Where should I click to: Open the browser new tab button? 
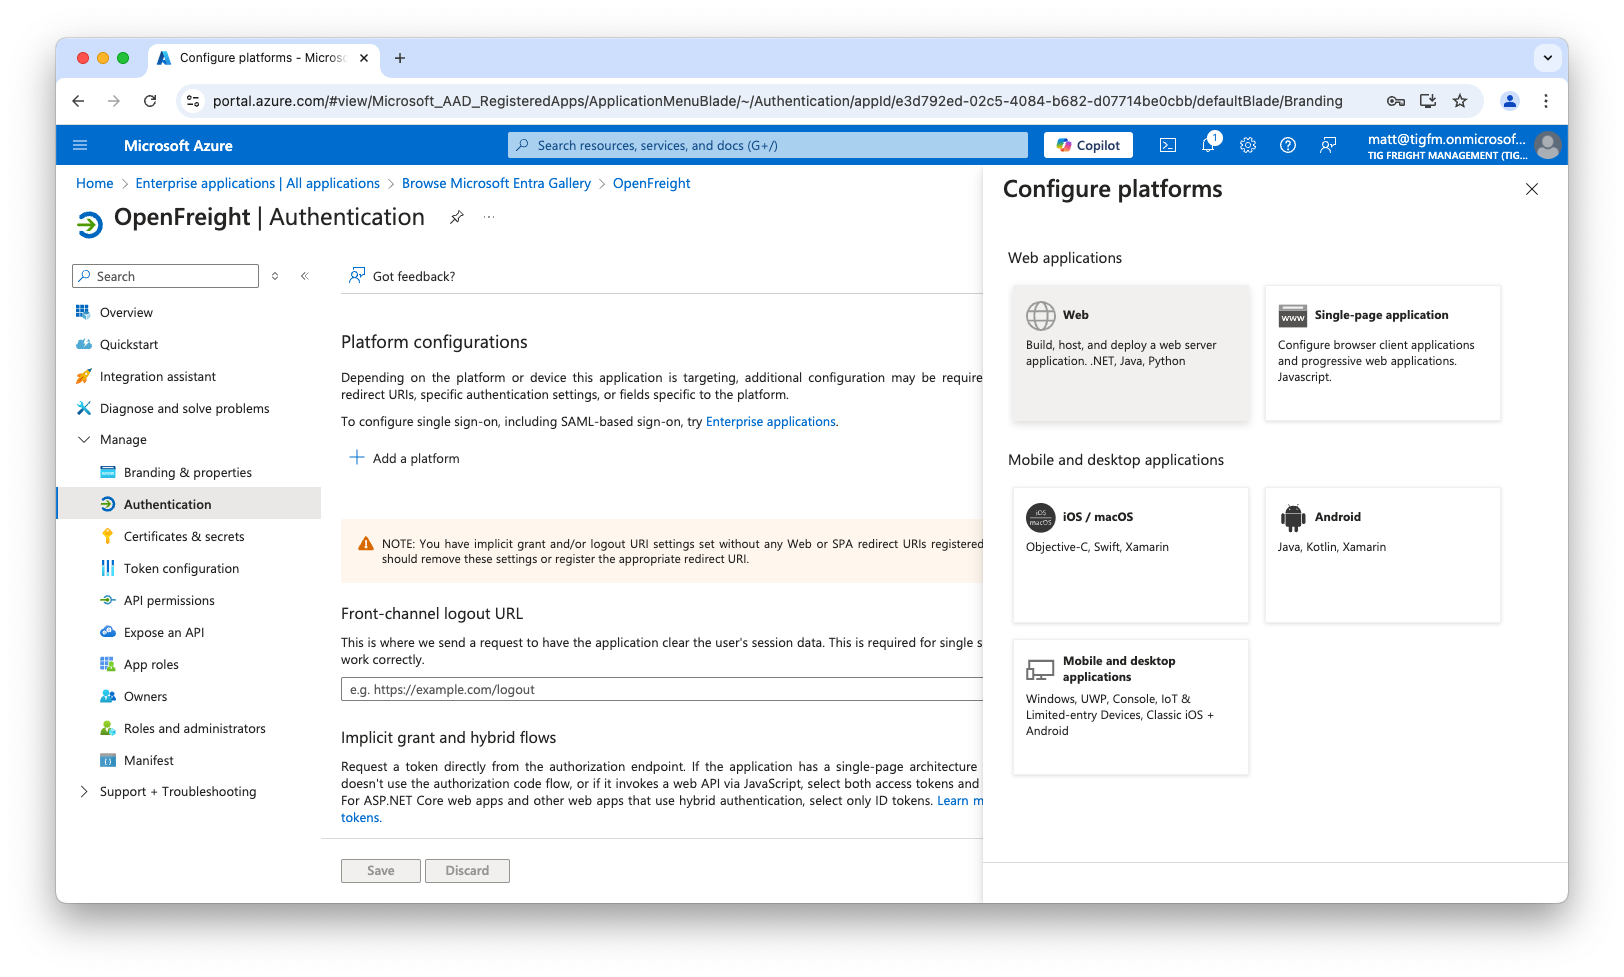tap(400, 58)
